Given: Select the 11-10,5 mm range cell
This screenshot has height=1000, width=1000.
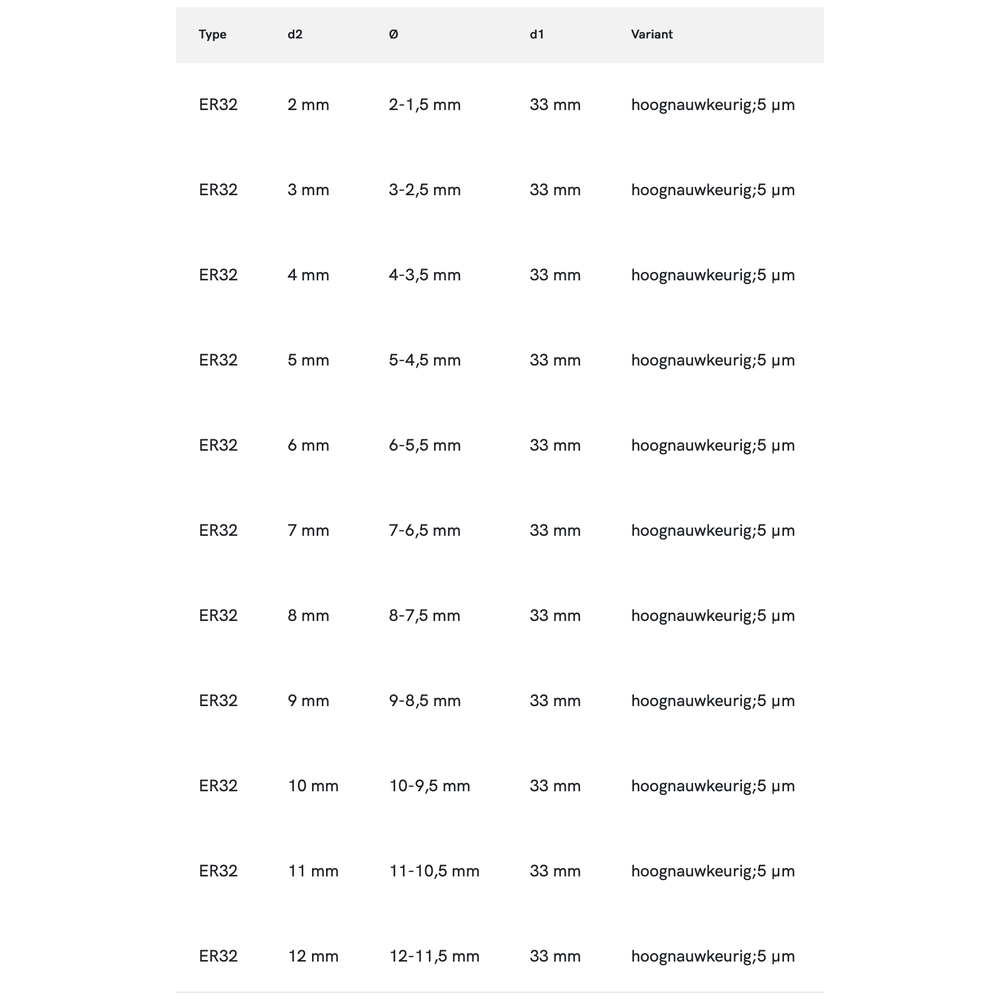Looking at the screenshot, I should (434, 871).
